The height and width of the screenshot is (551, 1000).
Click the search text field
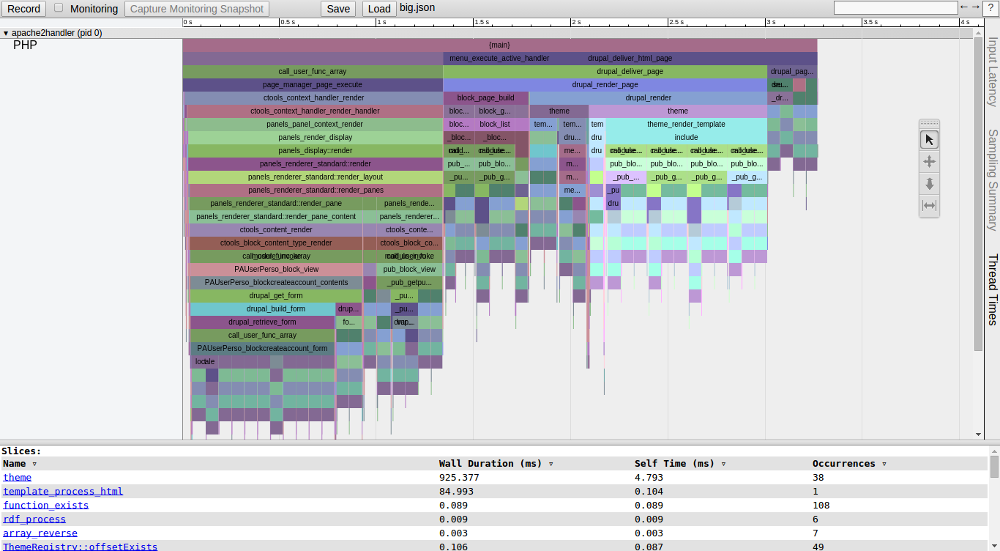pyautogui.click(x=895, y=8)
